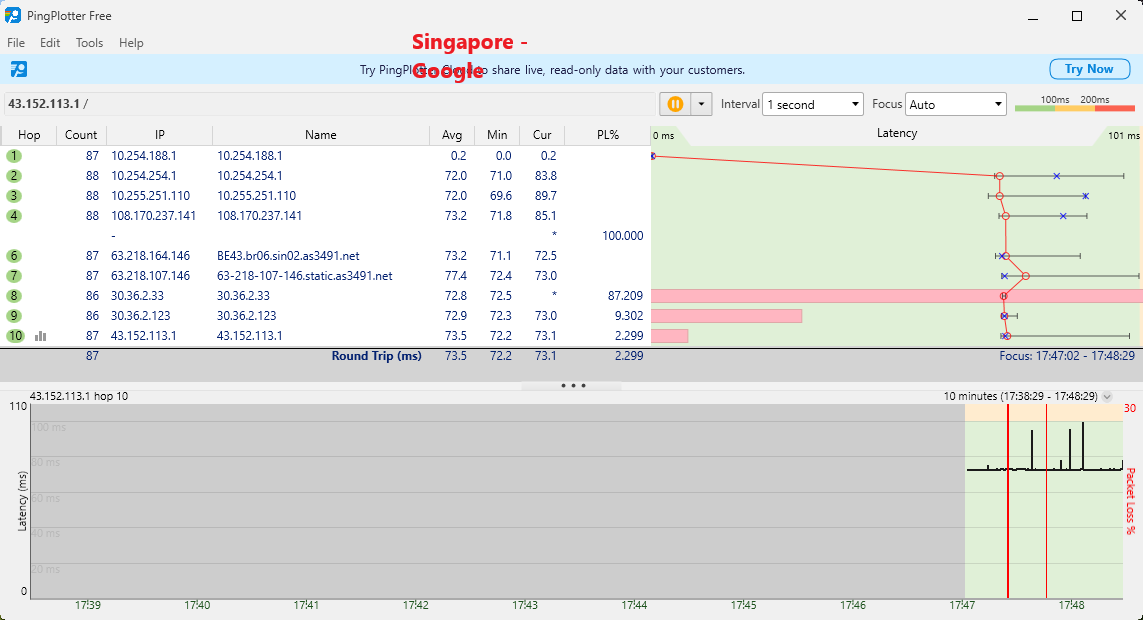Sort by the IP column header
This screenshot has width=1143, height=620.
click(x=160, y=135)
